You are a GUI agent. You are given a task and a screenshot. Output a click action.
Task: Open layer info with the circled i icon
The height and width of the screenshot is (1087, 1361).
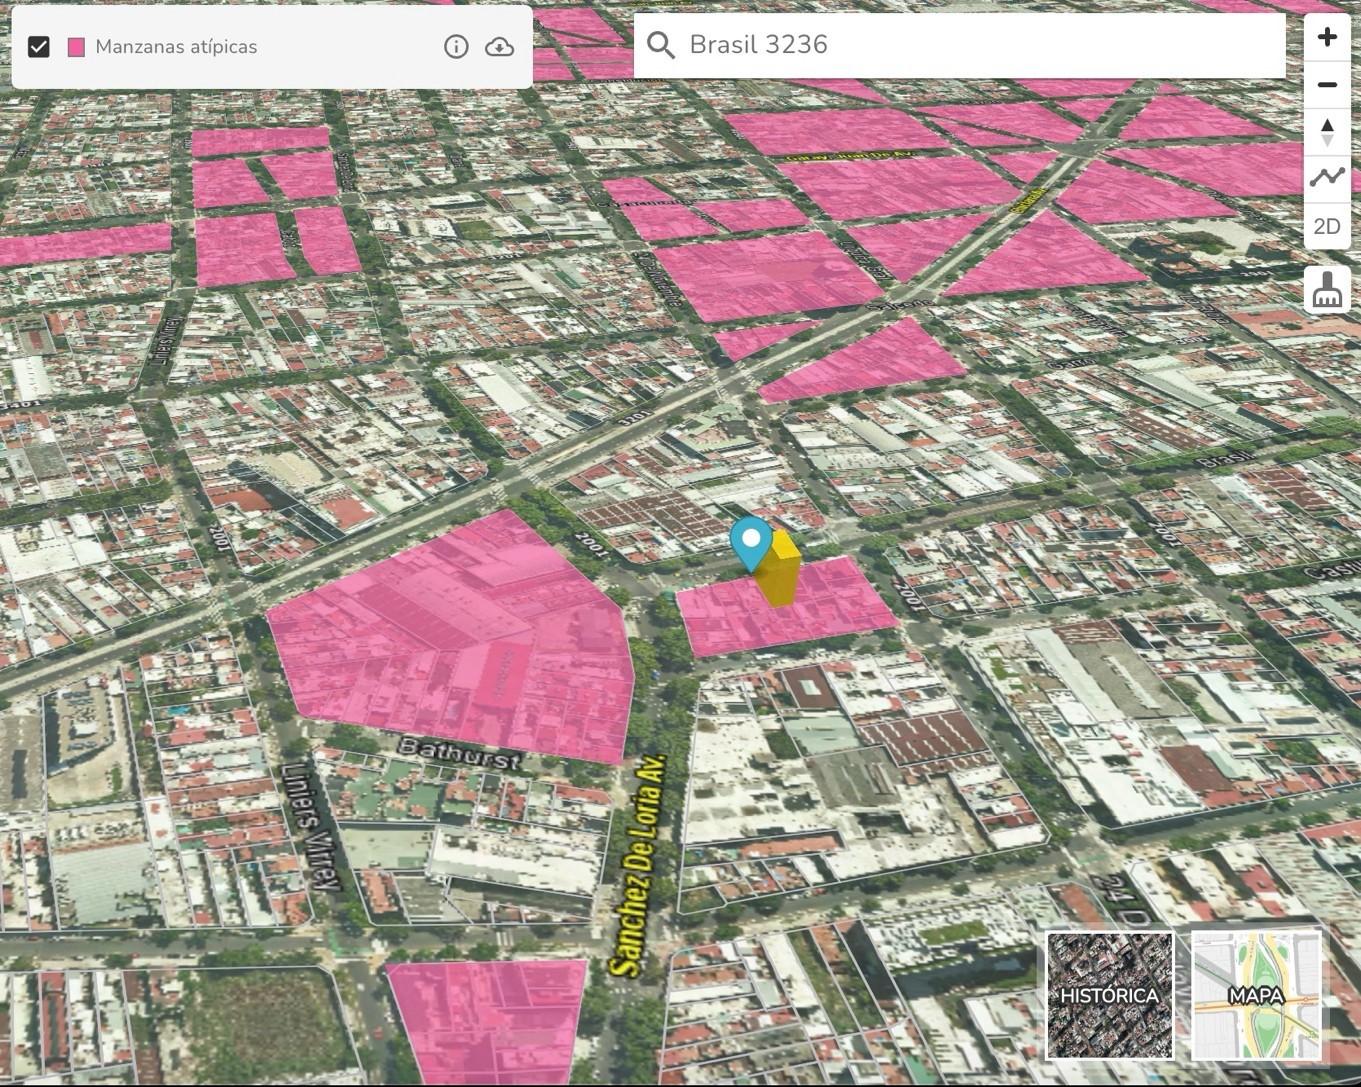click(456, 47)
